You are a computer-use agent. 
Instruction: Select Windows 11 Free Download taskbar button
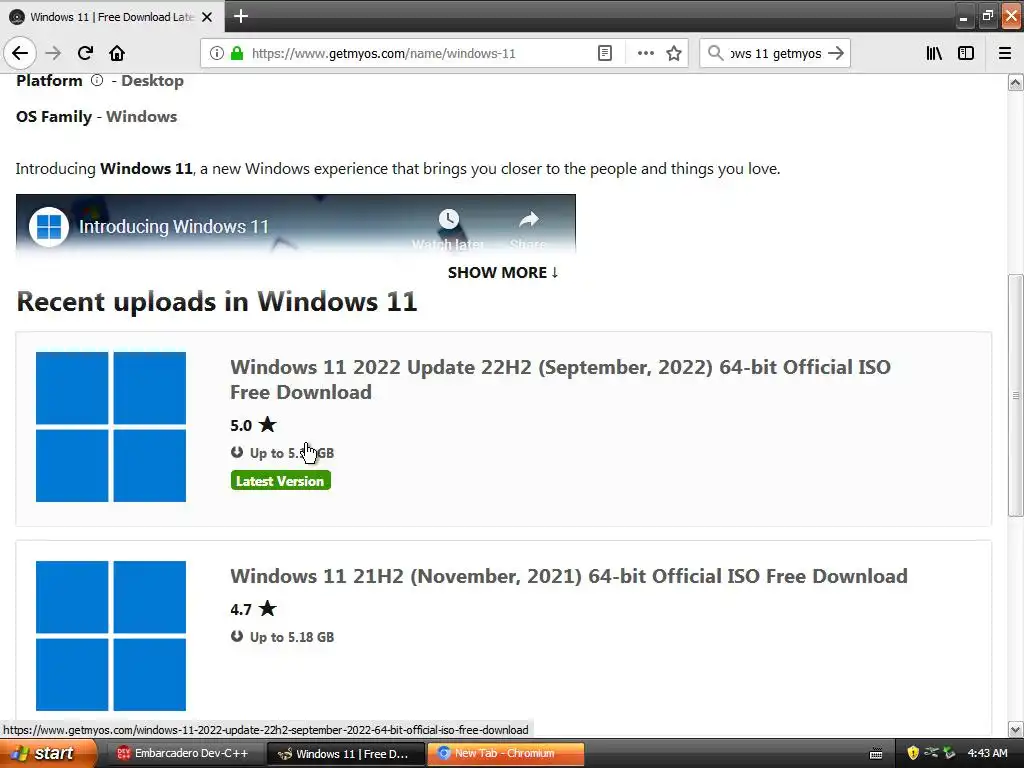click(x=346, y=754)
